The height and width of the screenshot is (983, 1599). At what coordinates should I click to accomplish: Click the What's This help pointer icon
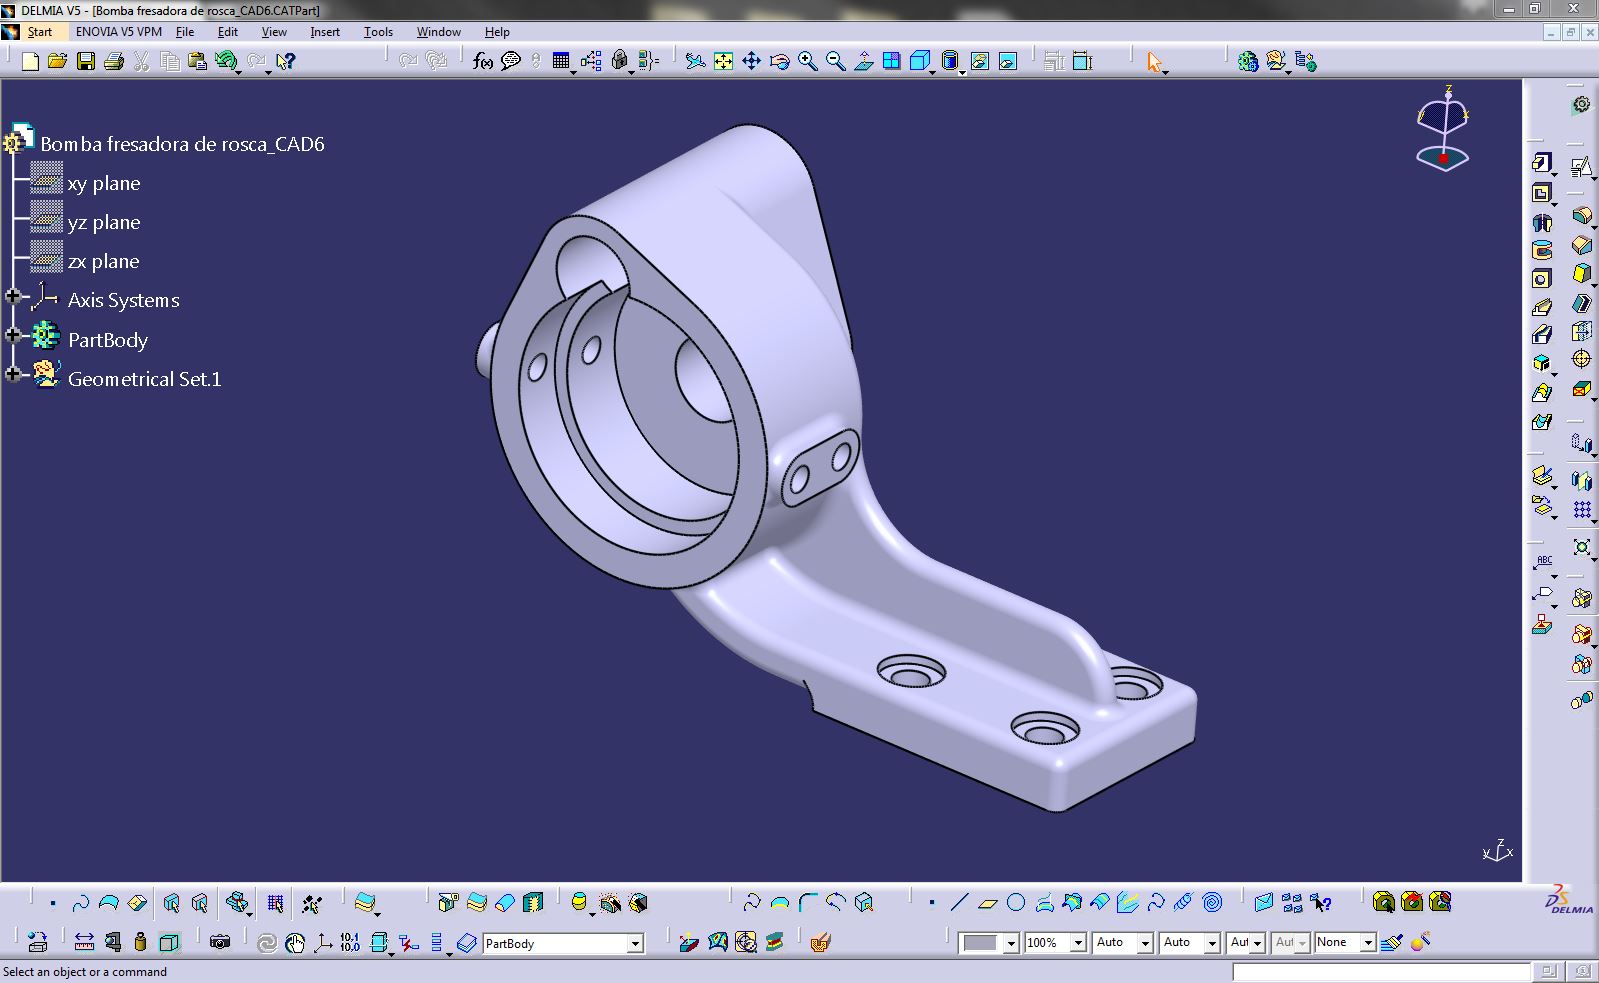285,61
